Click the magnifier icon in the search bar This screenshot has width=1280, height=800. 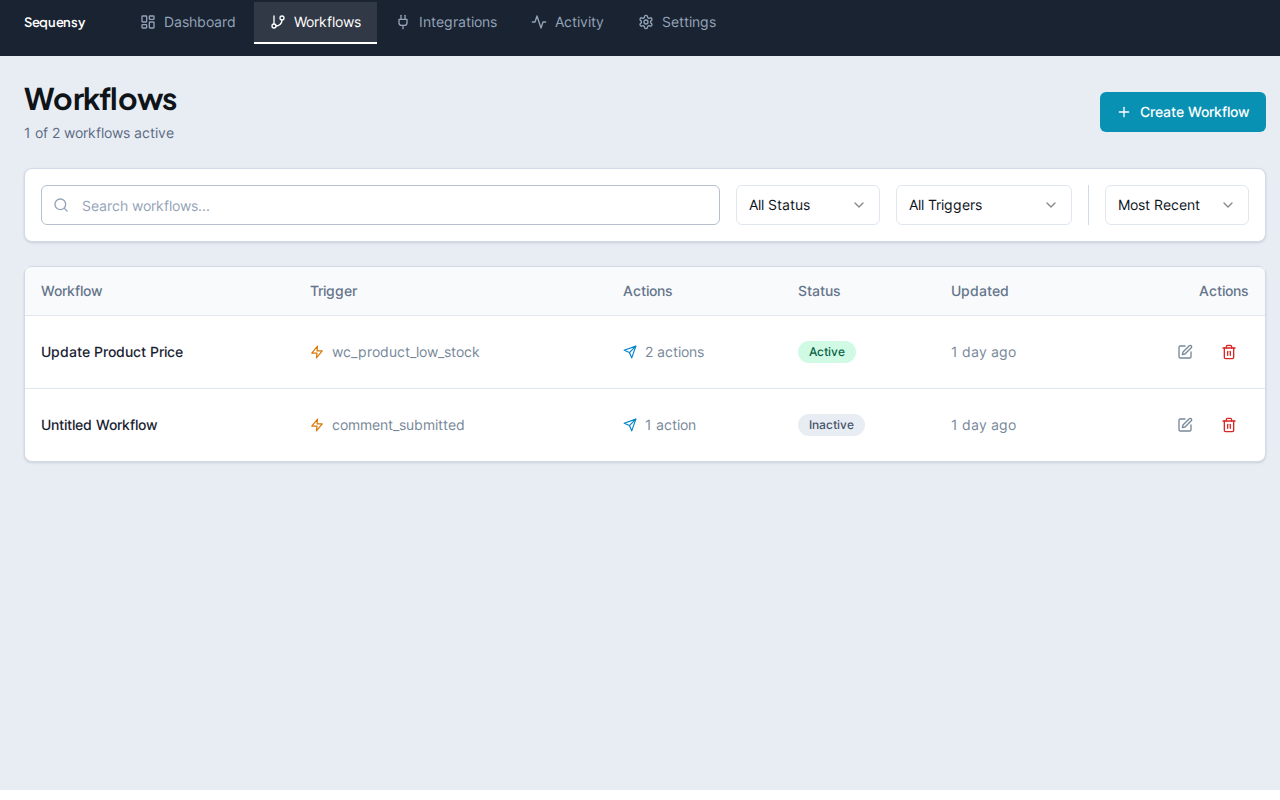tap(61, 205)
